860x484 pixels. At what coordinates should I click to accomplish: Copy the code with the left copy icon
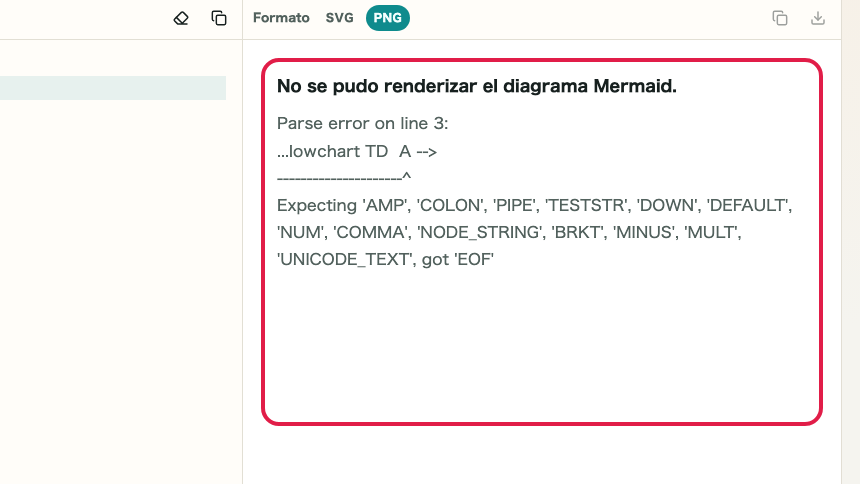pyautogui.click(x=219, y=18)
